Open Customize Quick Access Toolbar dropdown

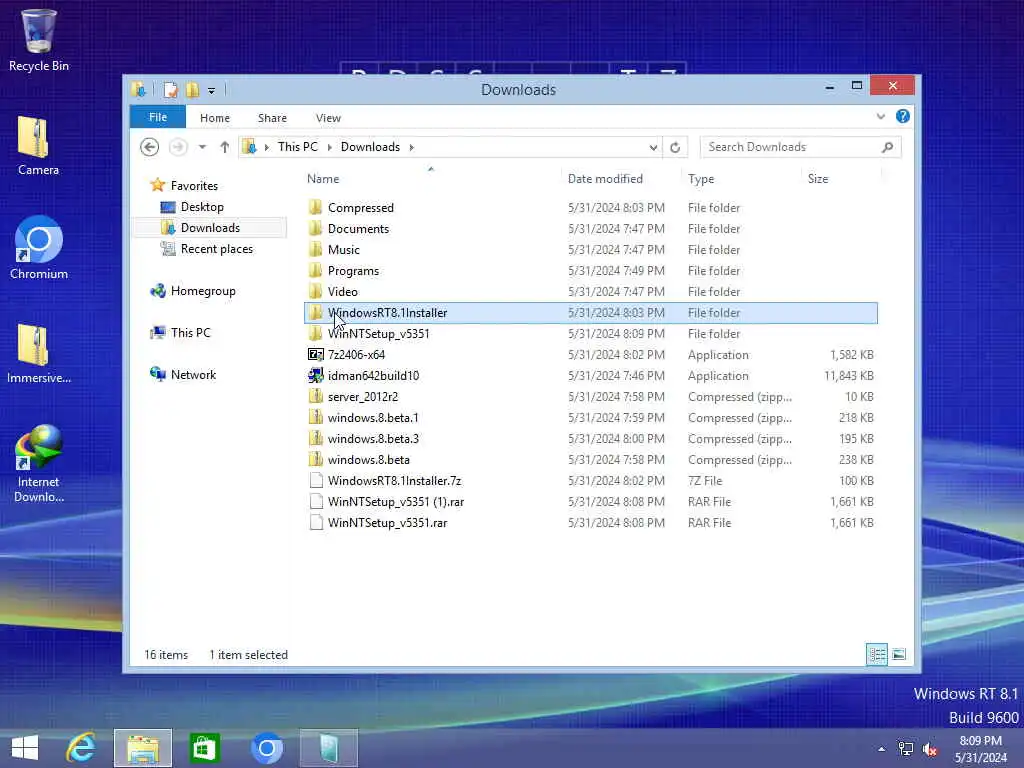click(x=212, y=91)
